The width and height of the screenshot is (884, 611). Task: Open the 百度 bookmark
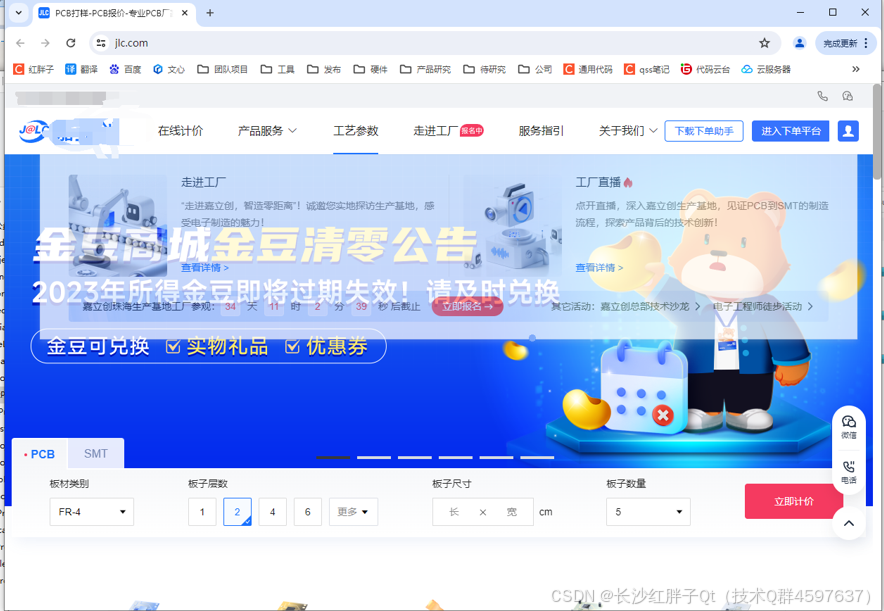pyautogui.click(x=125, y=69)
